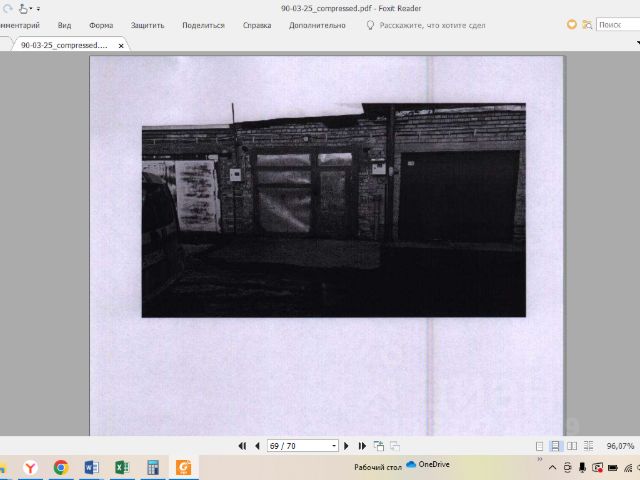
Task: Open the Вид menu
Action: point(64,25)
